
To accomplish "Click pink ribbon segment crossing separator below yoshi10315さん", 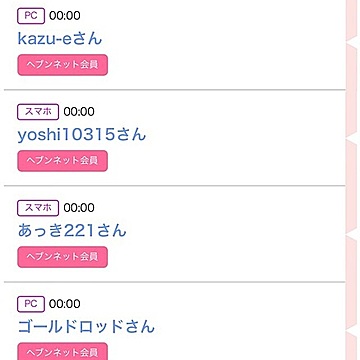I will pos(352,186).
